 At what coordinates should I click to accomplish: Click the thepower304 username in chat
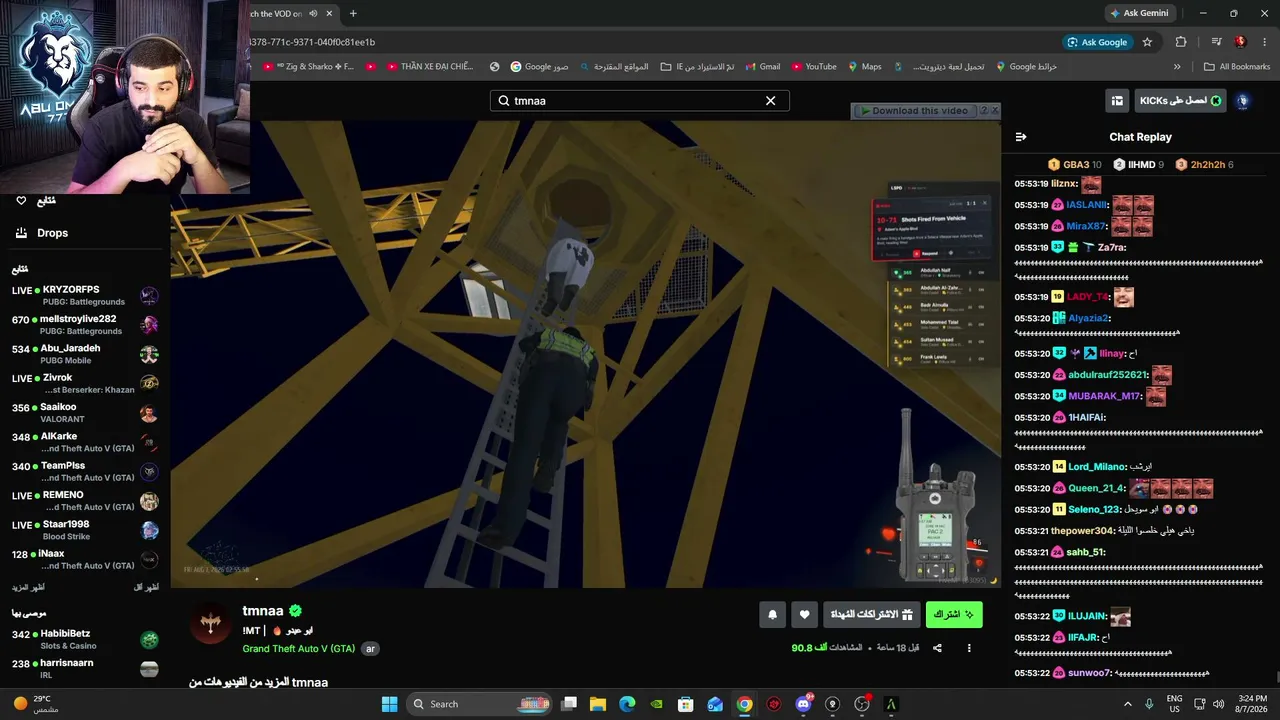click(x=1083, y=531)
